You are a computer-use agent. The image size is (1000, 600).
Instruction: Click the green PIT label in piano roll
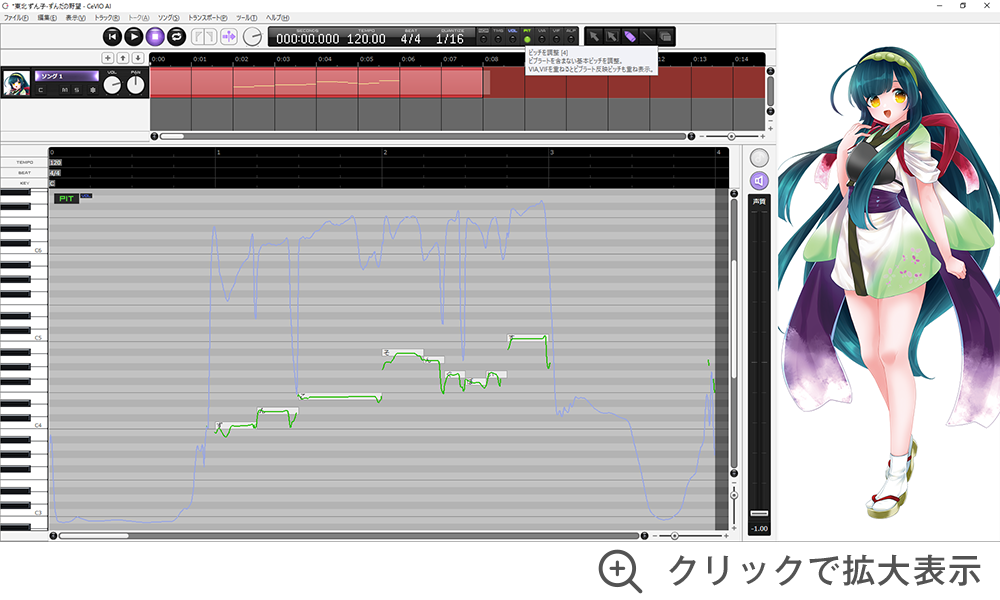pos(66,198)
